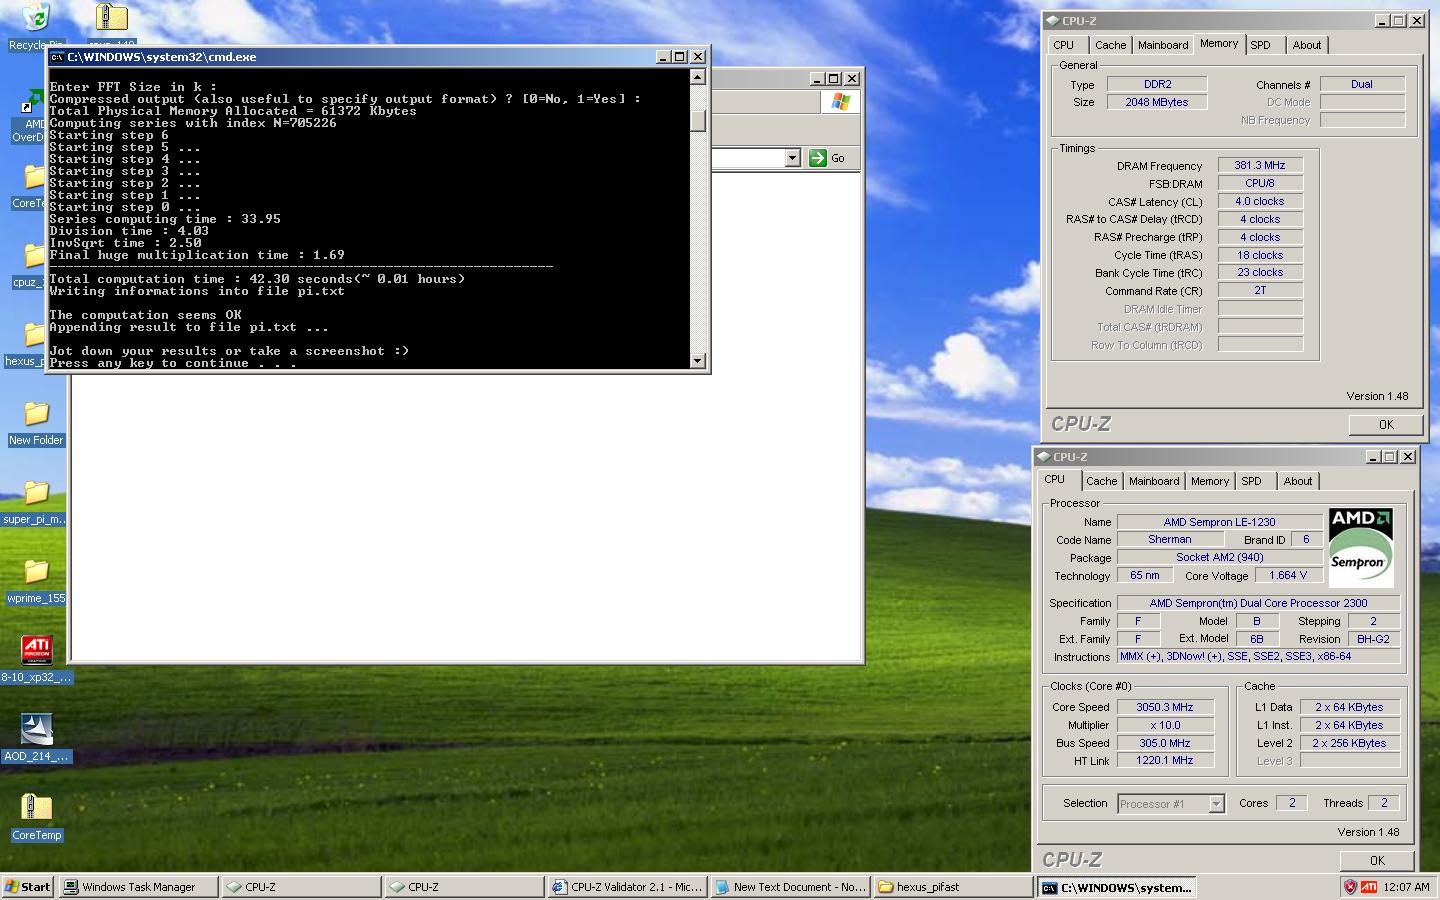Click the taskbar clock showing 12:07 AM
The height and width of the screenshot is (900, 1440).
tap(1405, 887)
